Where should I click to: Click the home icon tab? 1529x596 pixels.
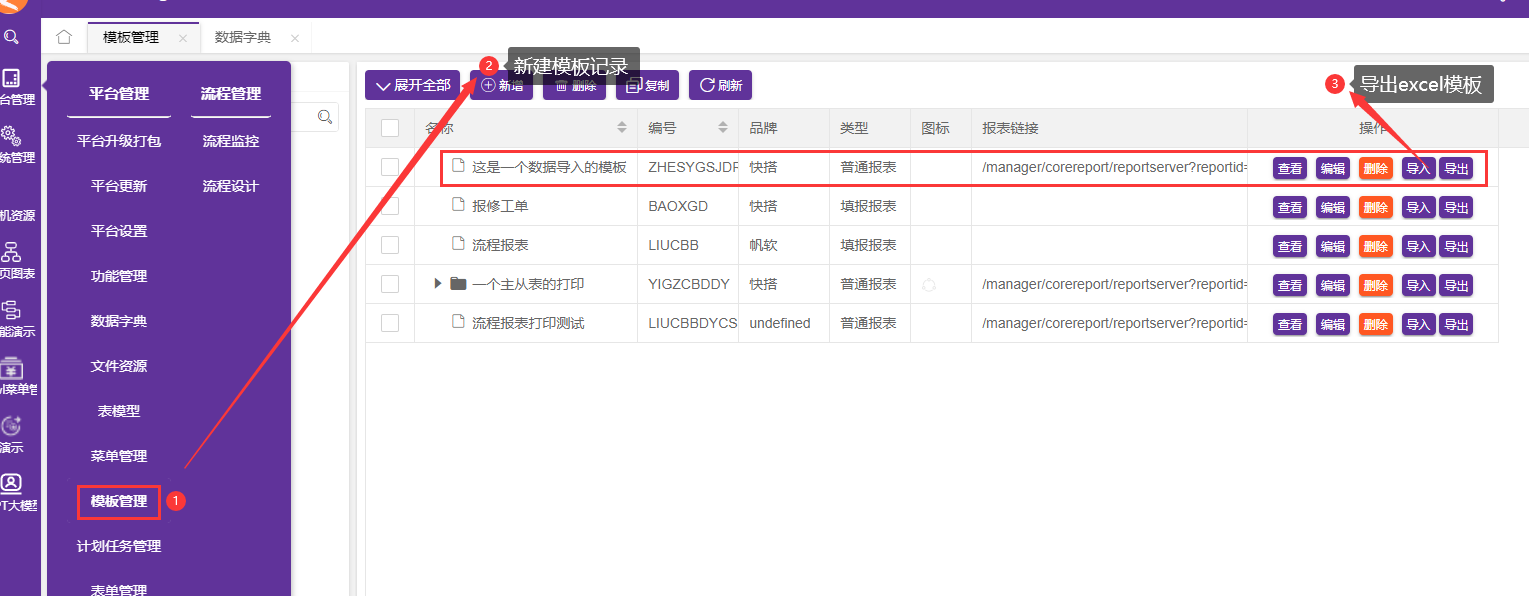coord(64,37)
